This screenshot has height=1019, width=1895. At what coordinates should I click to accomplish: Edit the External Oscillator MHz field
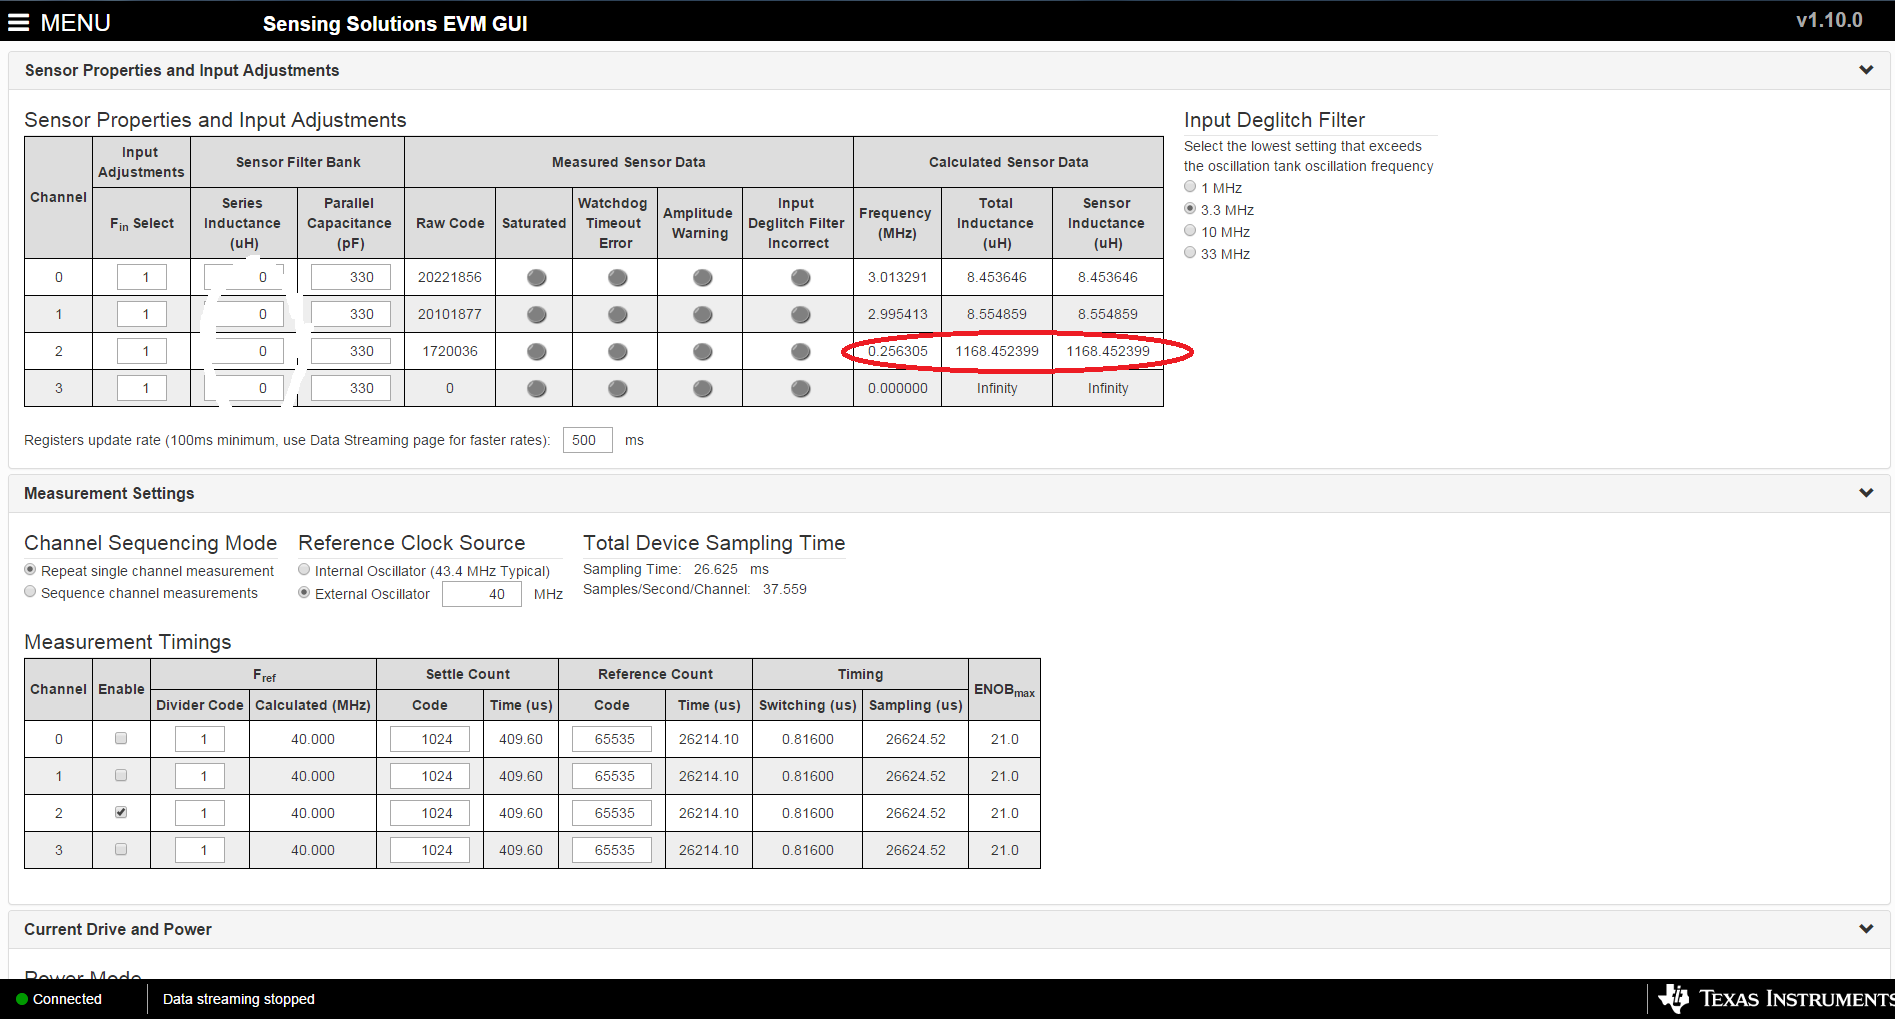[x=482, y=594]
